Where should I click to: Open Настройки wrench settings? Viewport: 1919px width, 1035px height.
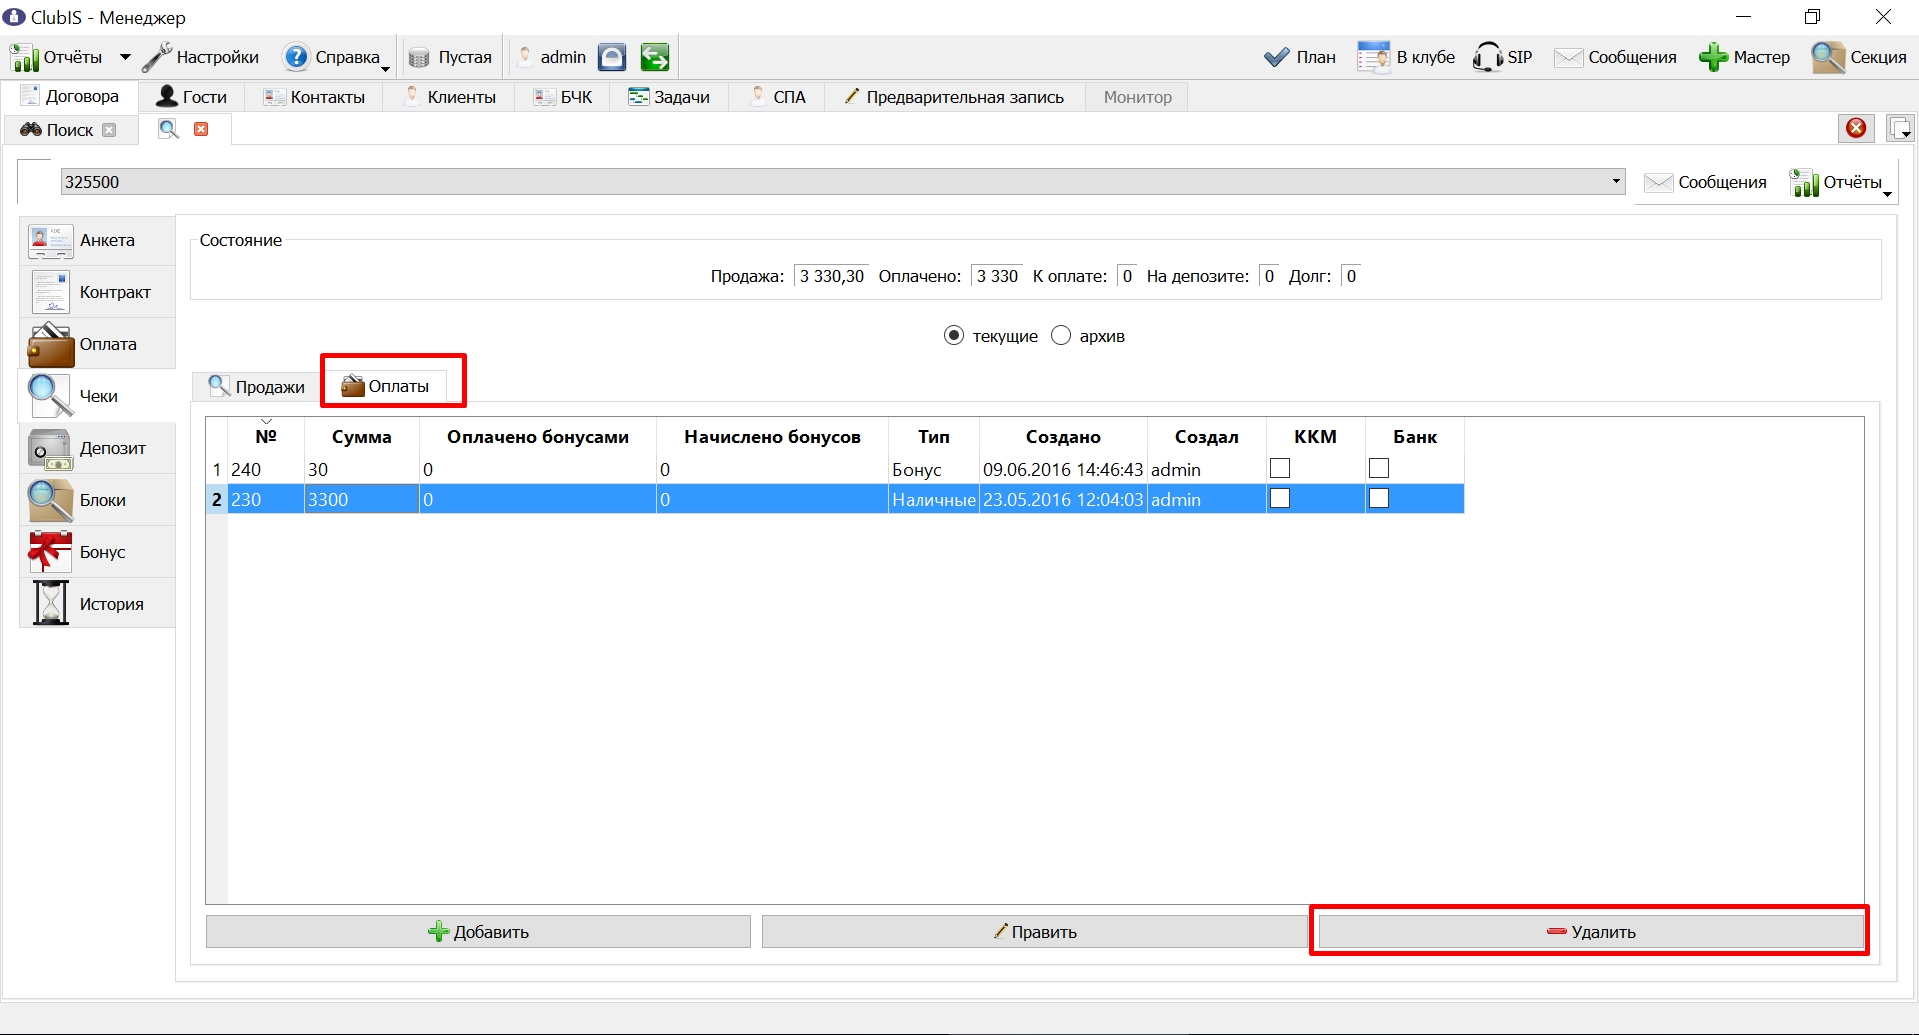(201, 57)
